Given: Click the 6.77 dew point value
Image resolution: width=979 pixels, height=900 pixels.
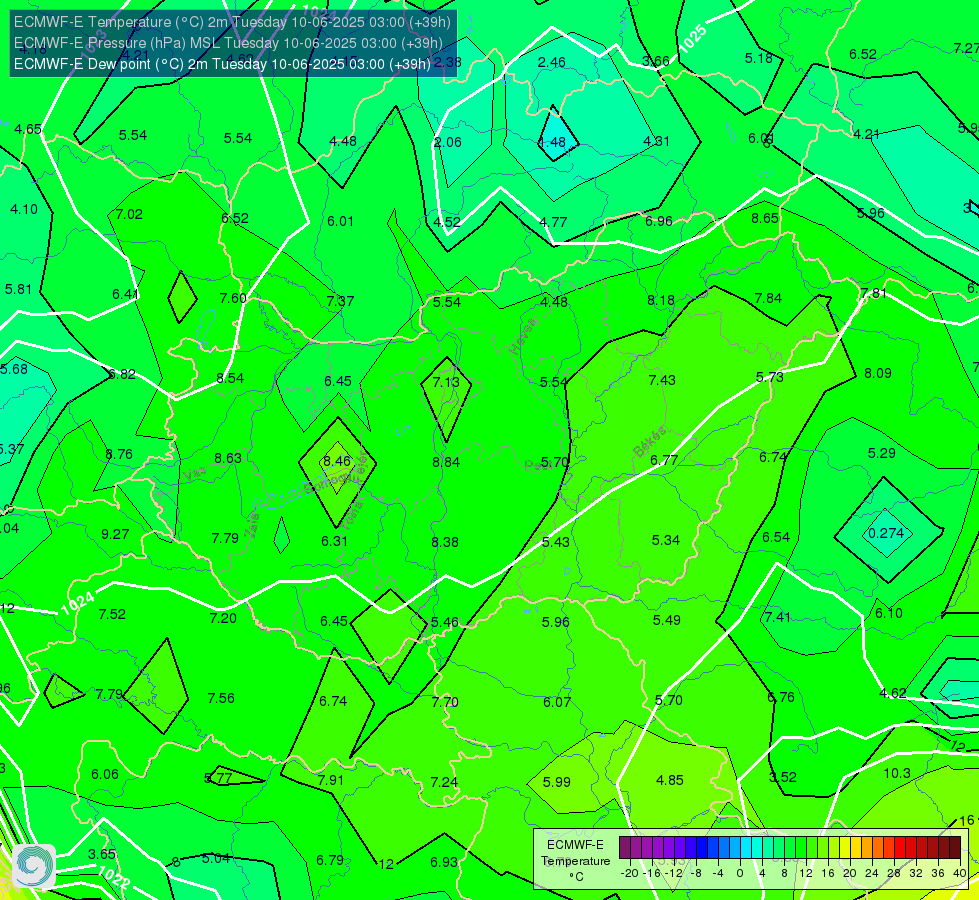Looking at the screenshot, I should point(664,460).
